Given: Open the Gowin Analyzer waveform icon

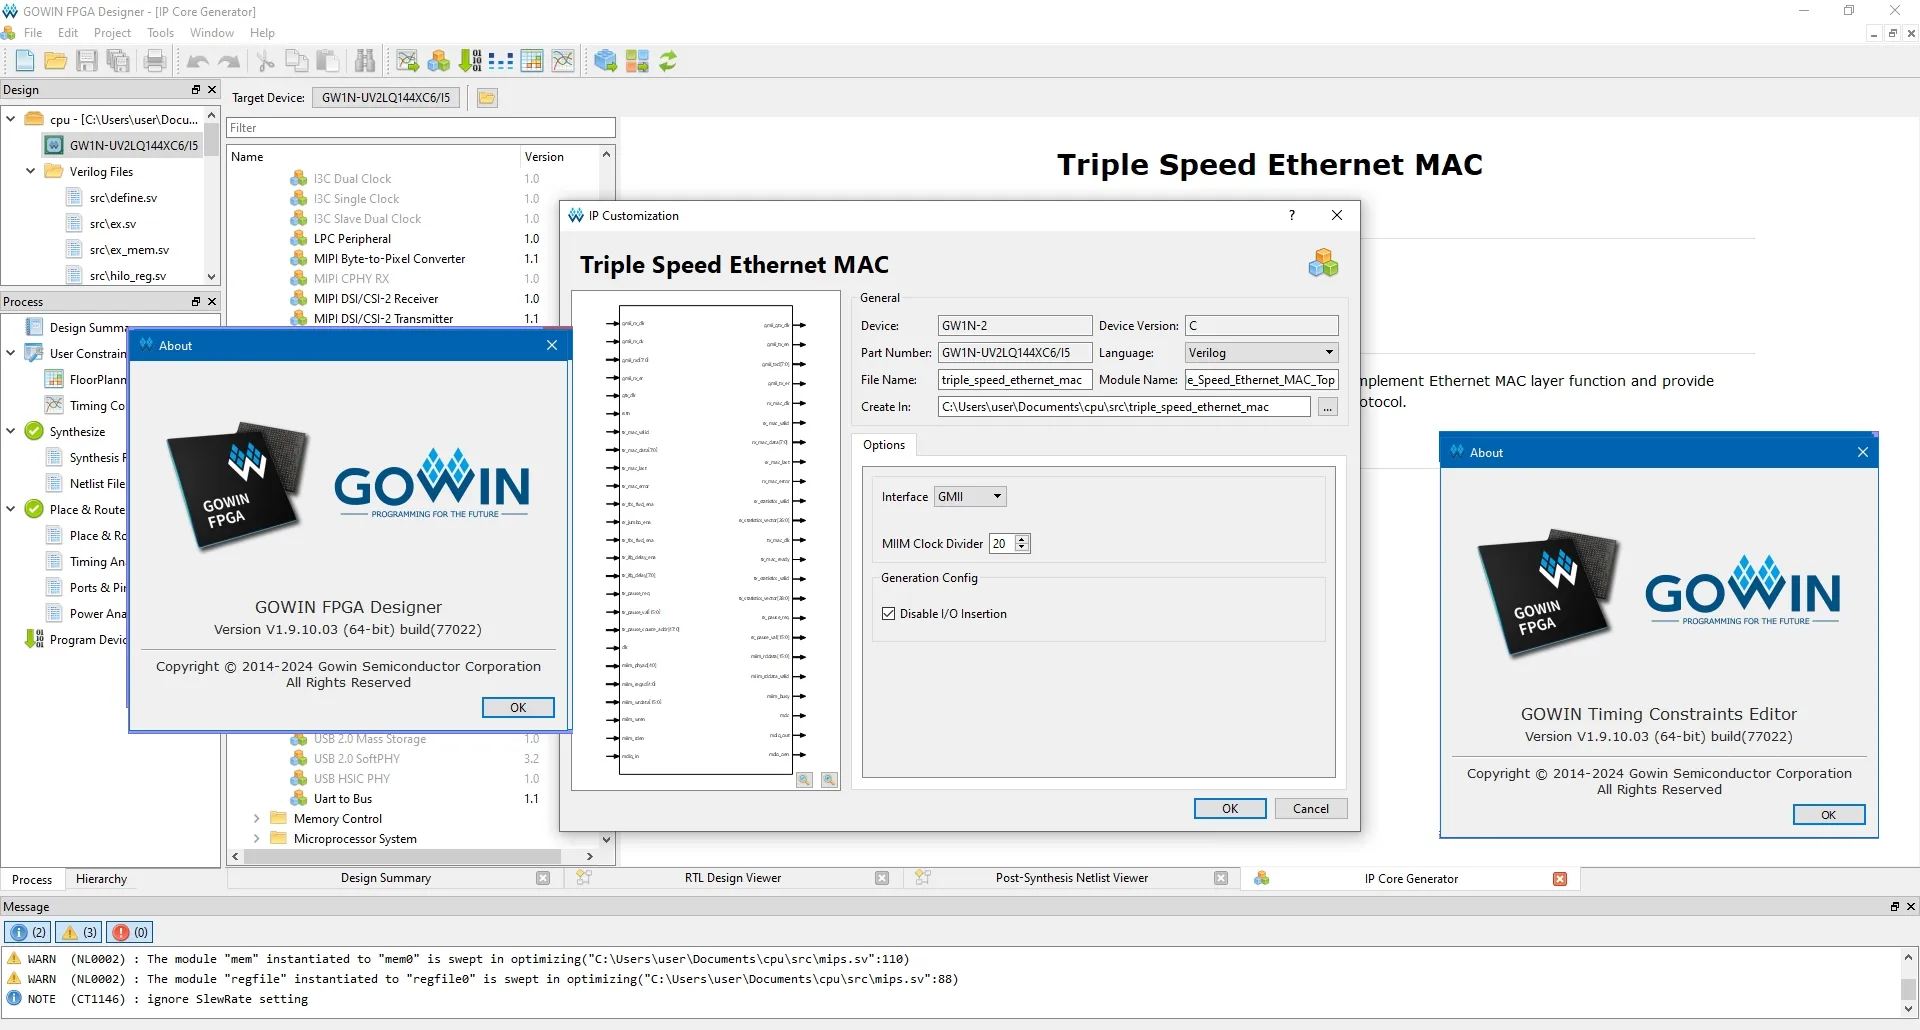Looking at the screenshot, I should click(x=563, y=61).
